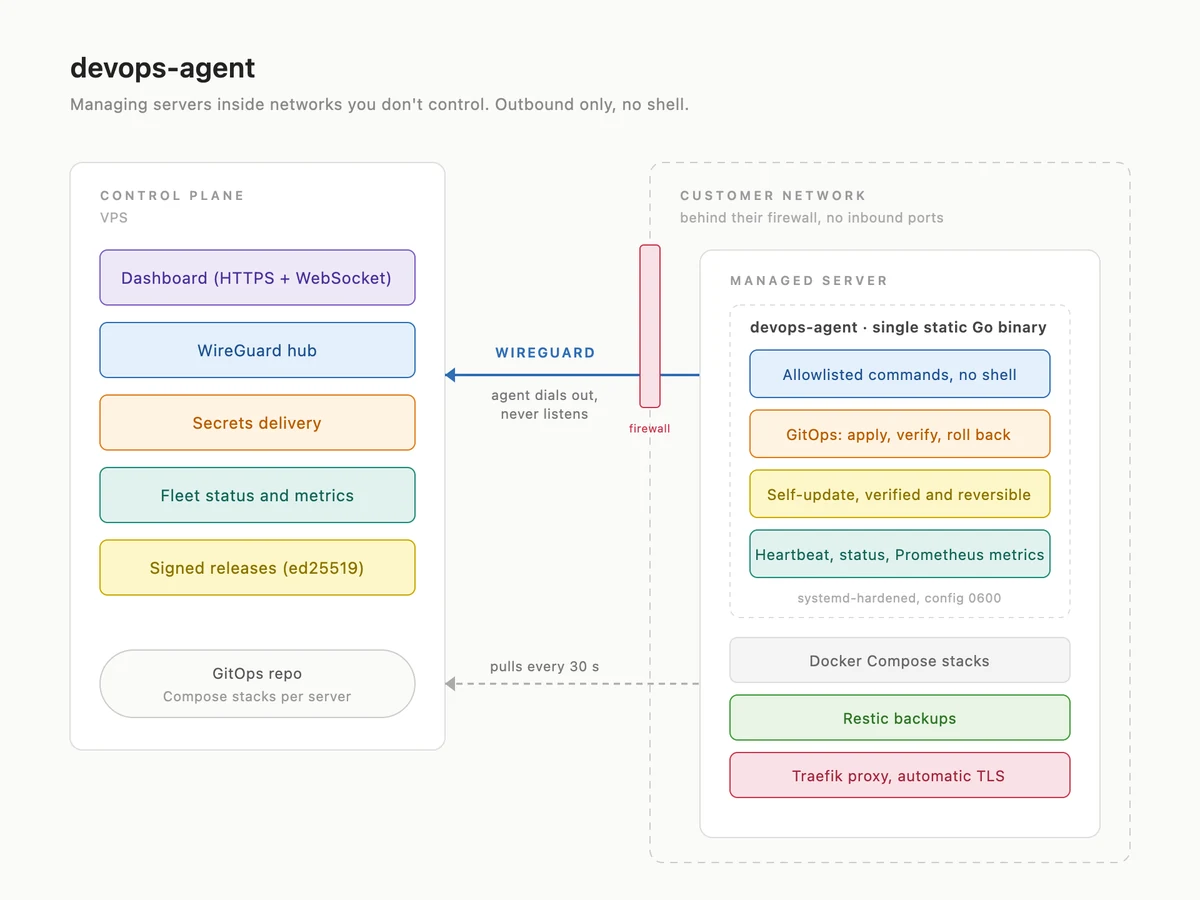
Task: Click the devops-agent page title
Action: pyautogui.click(x=163, y=68)
